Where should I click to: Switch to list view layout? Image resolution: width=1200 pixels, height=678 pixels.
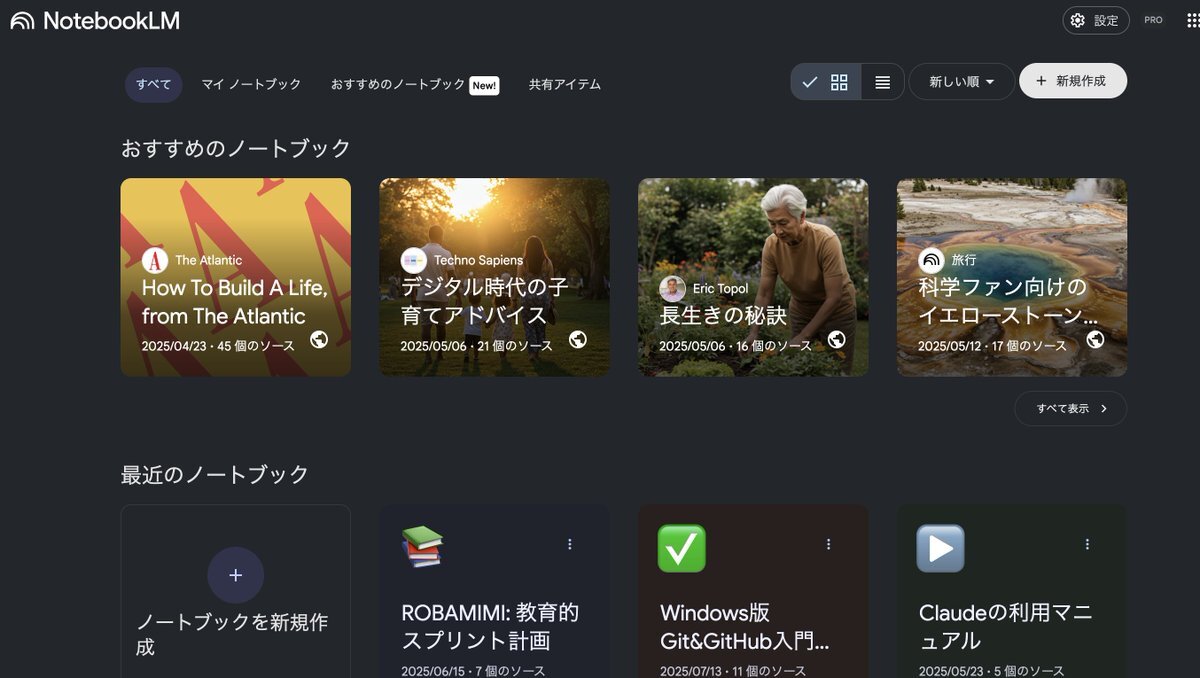[x=882, y=82]
